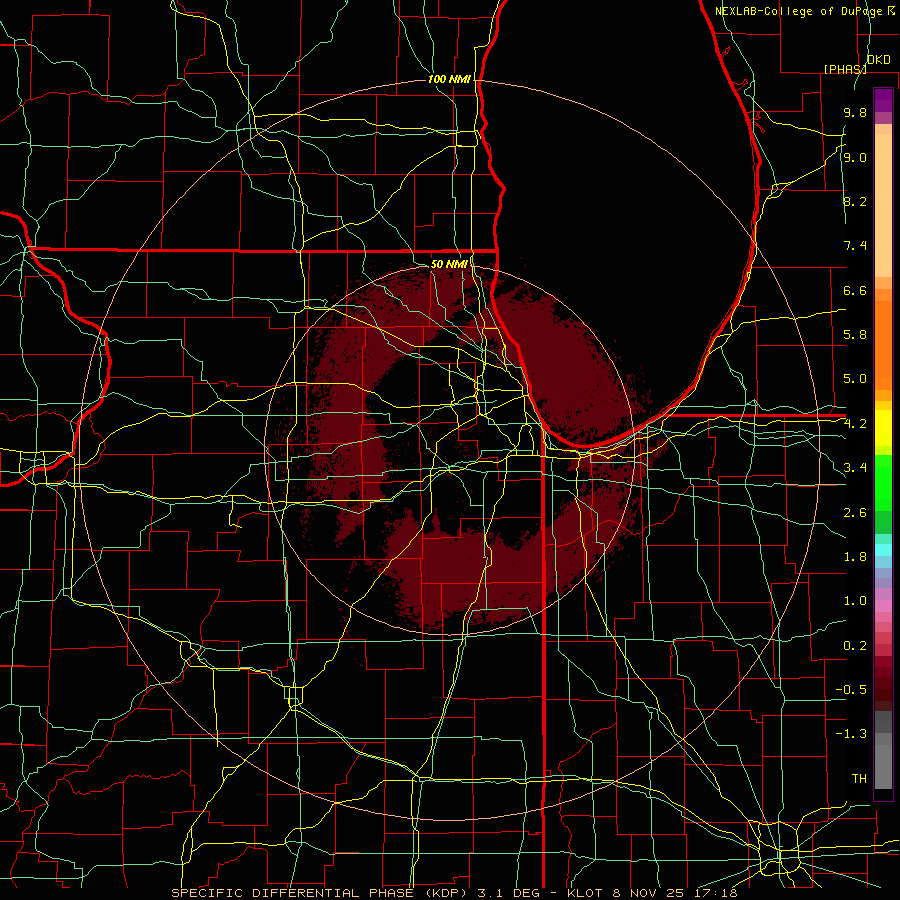Click the Specific Differential Phase caption

(454, 893)
